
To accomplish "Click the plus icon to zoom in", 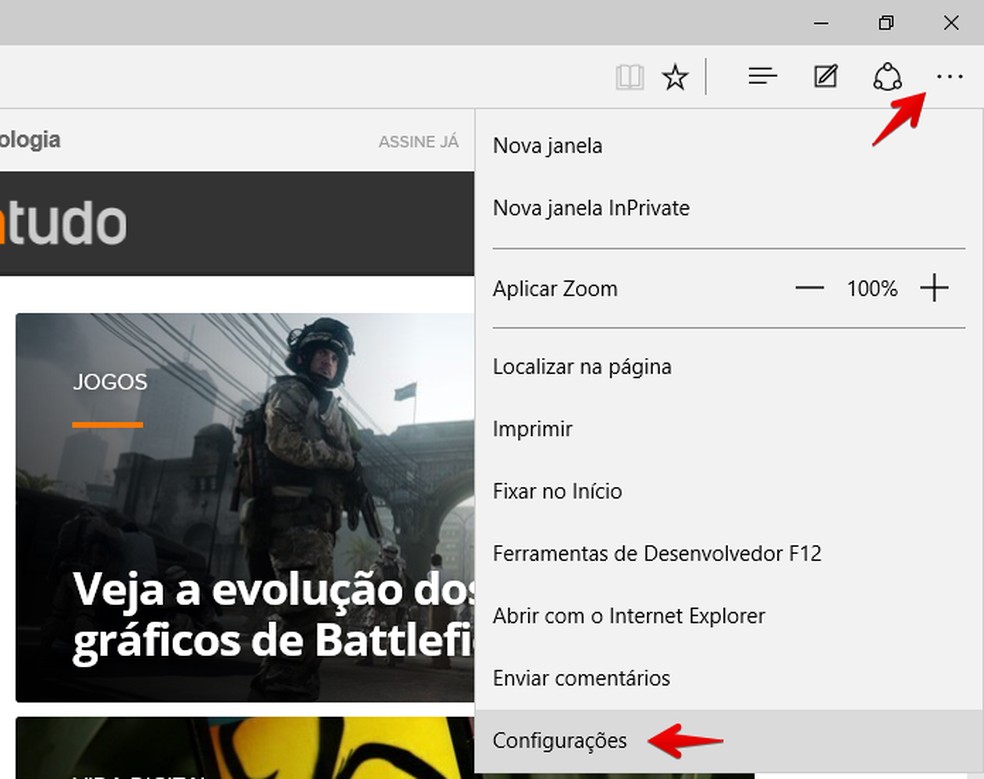I will (x=935, y=288).
